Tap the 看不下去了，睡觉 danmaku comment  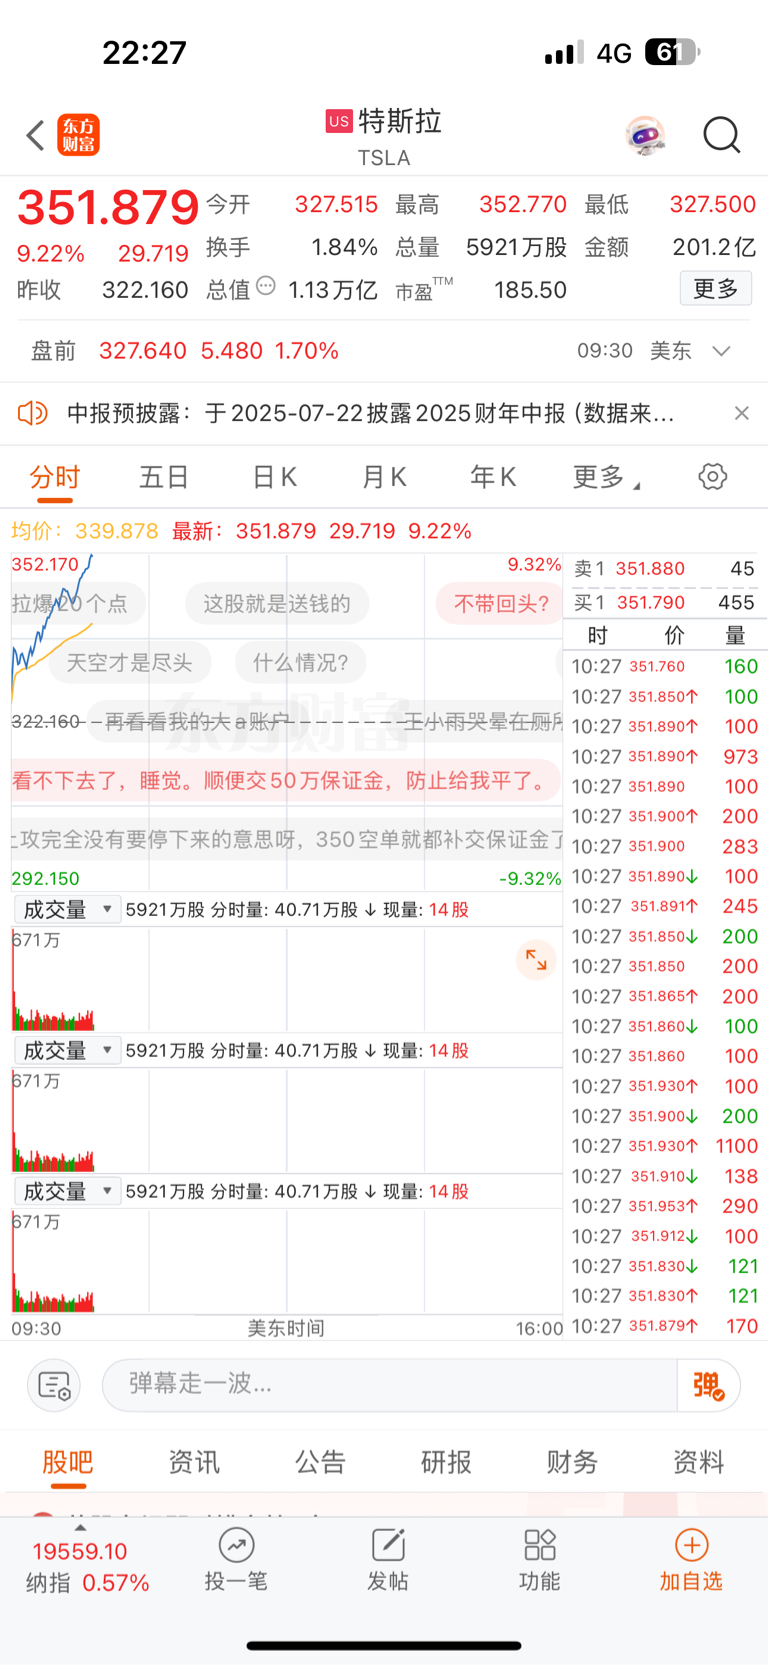pos(286,781)
